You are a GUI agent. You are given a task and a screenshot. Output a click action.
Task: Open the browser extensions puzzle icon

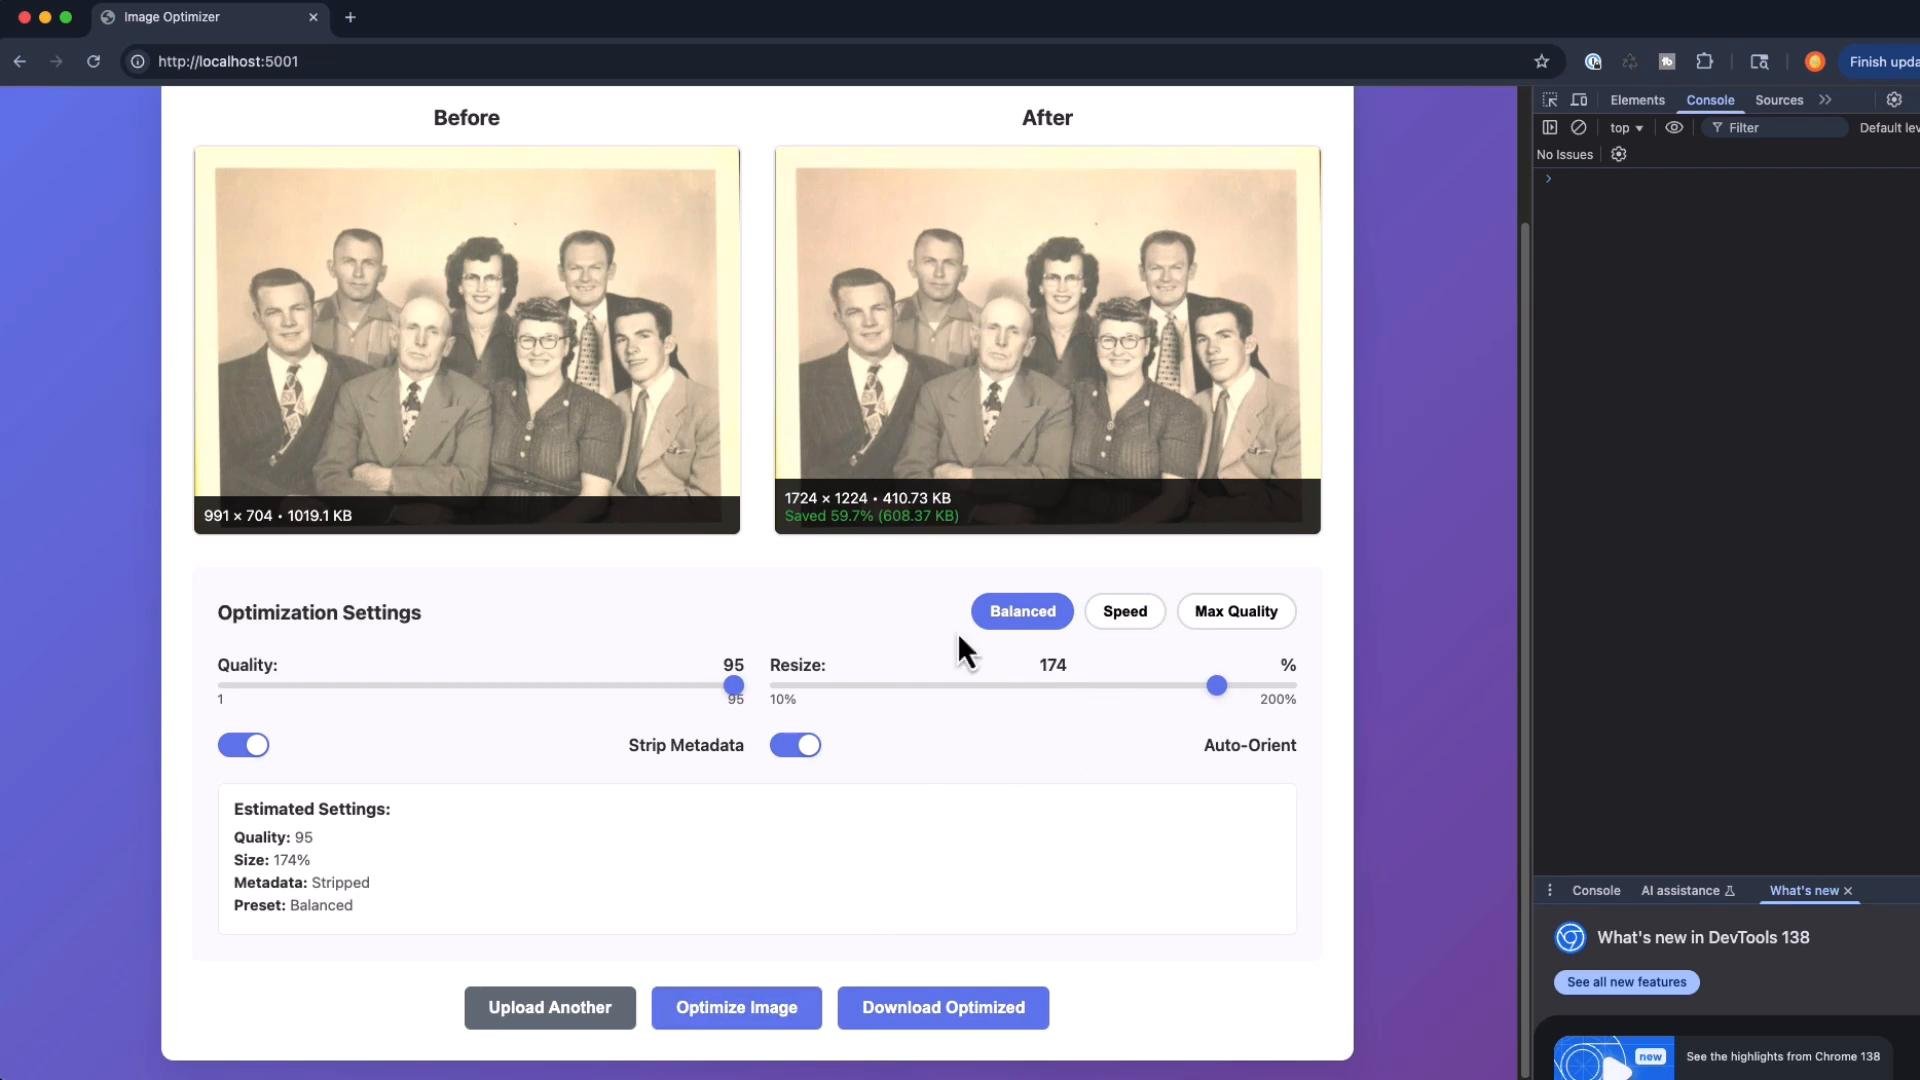pos(1705,61)
